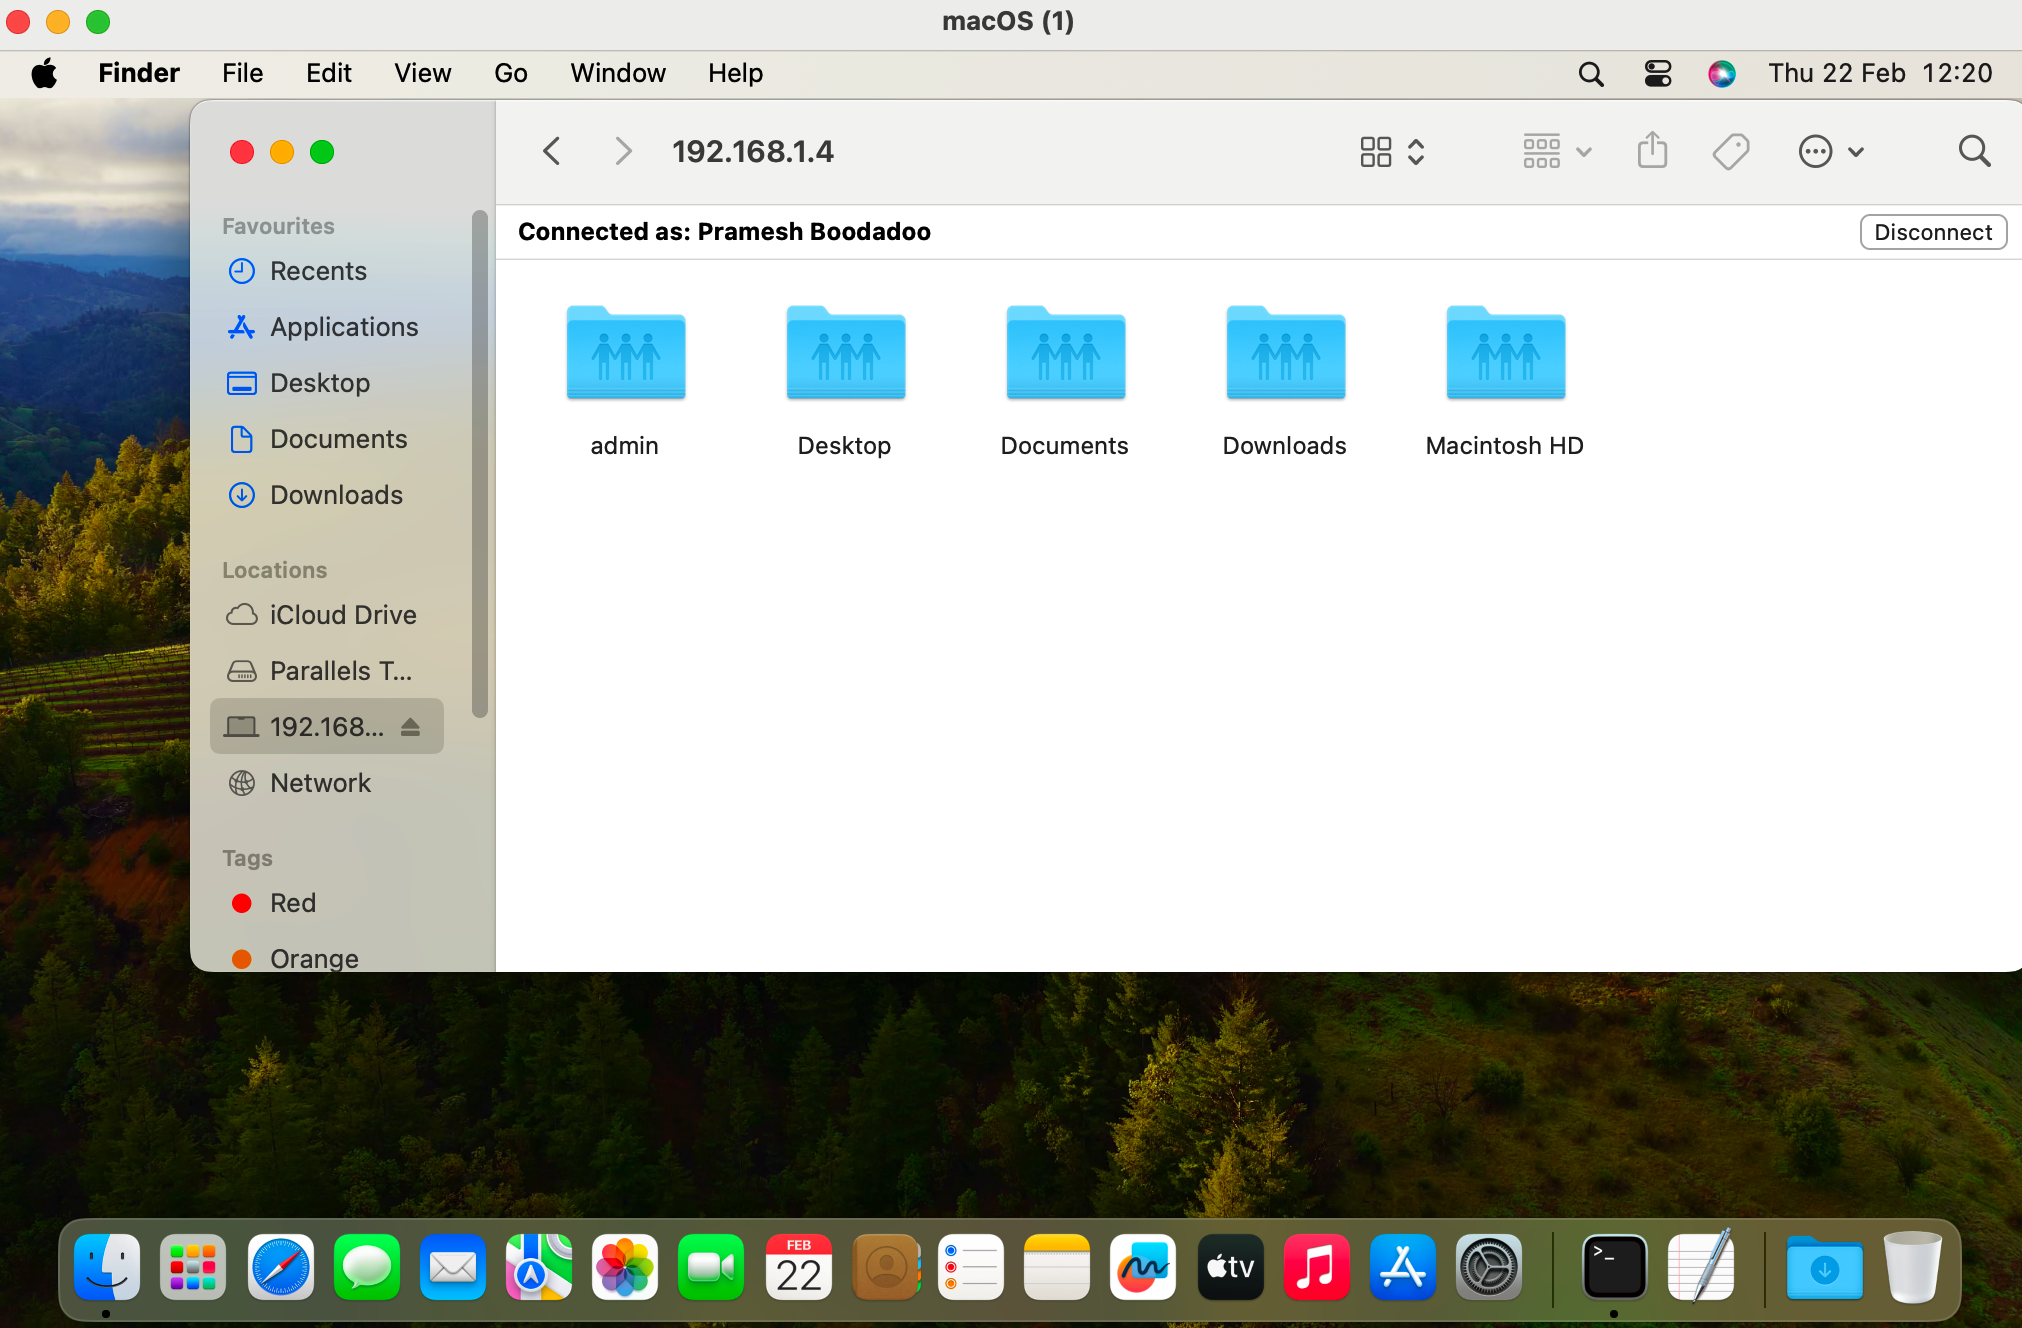Click the sidebar vertical scrollbar
2022x1328 pixels.
pyautogui.click(x=480, y=464)
